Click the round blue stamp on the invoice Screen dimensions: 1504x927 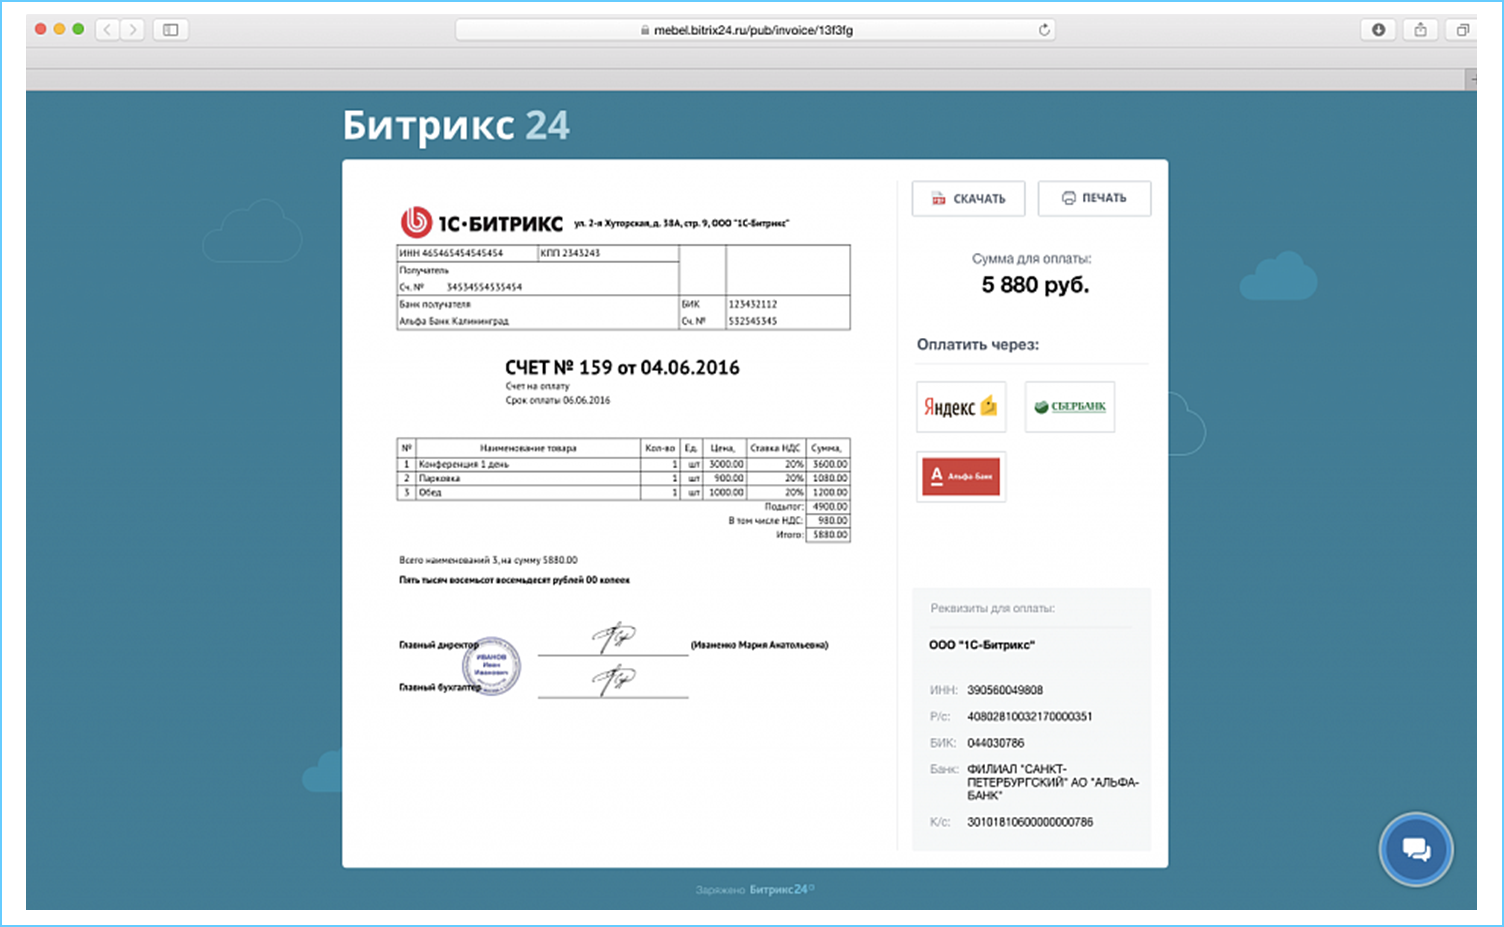point(491,666)
